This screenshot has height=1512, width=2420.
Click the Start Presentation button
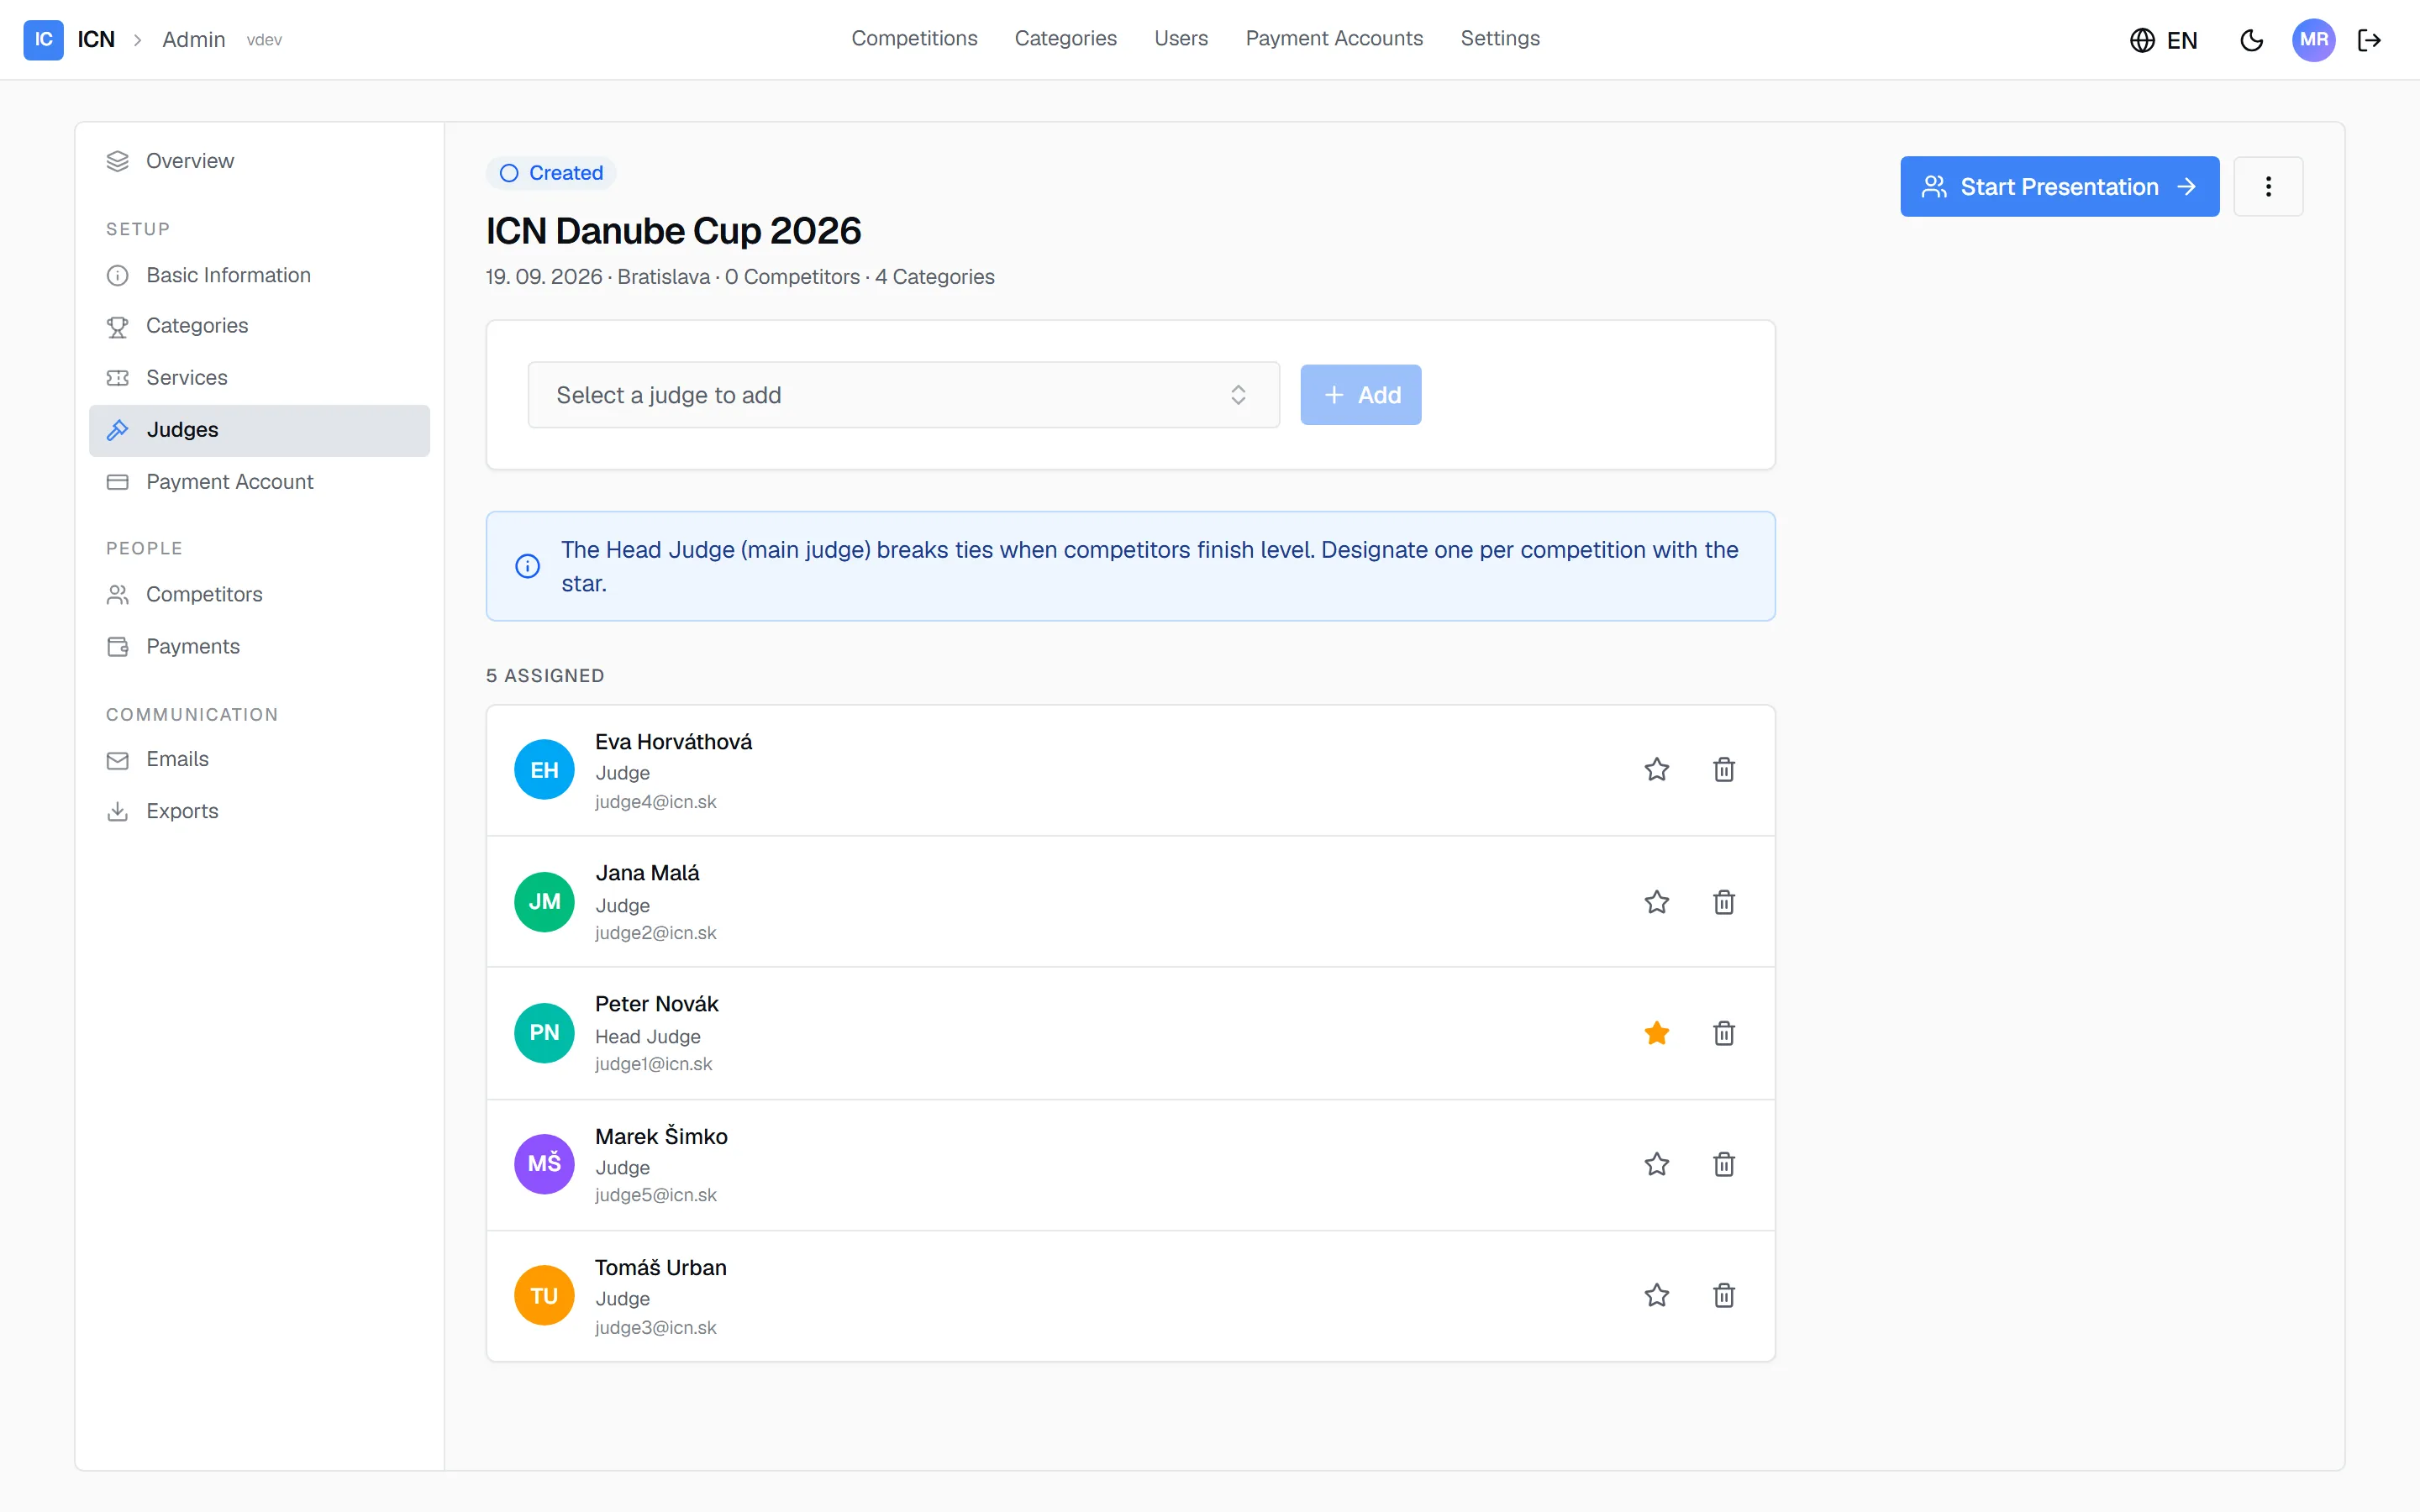point(2059,186)
